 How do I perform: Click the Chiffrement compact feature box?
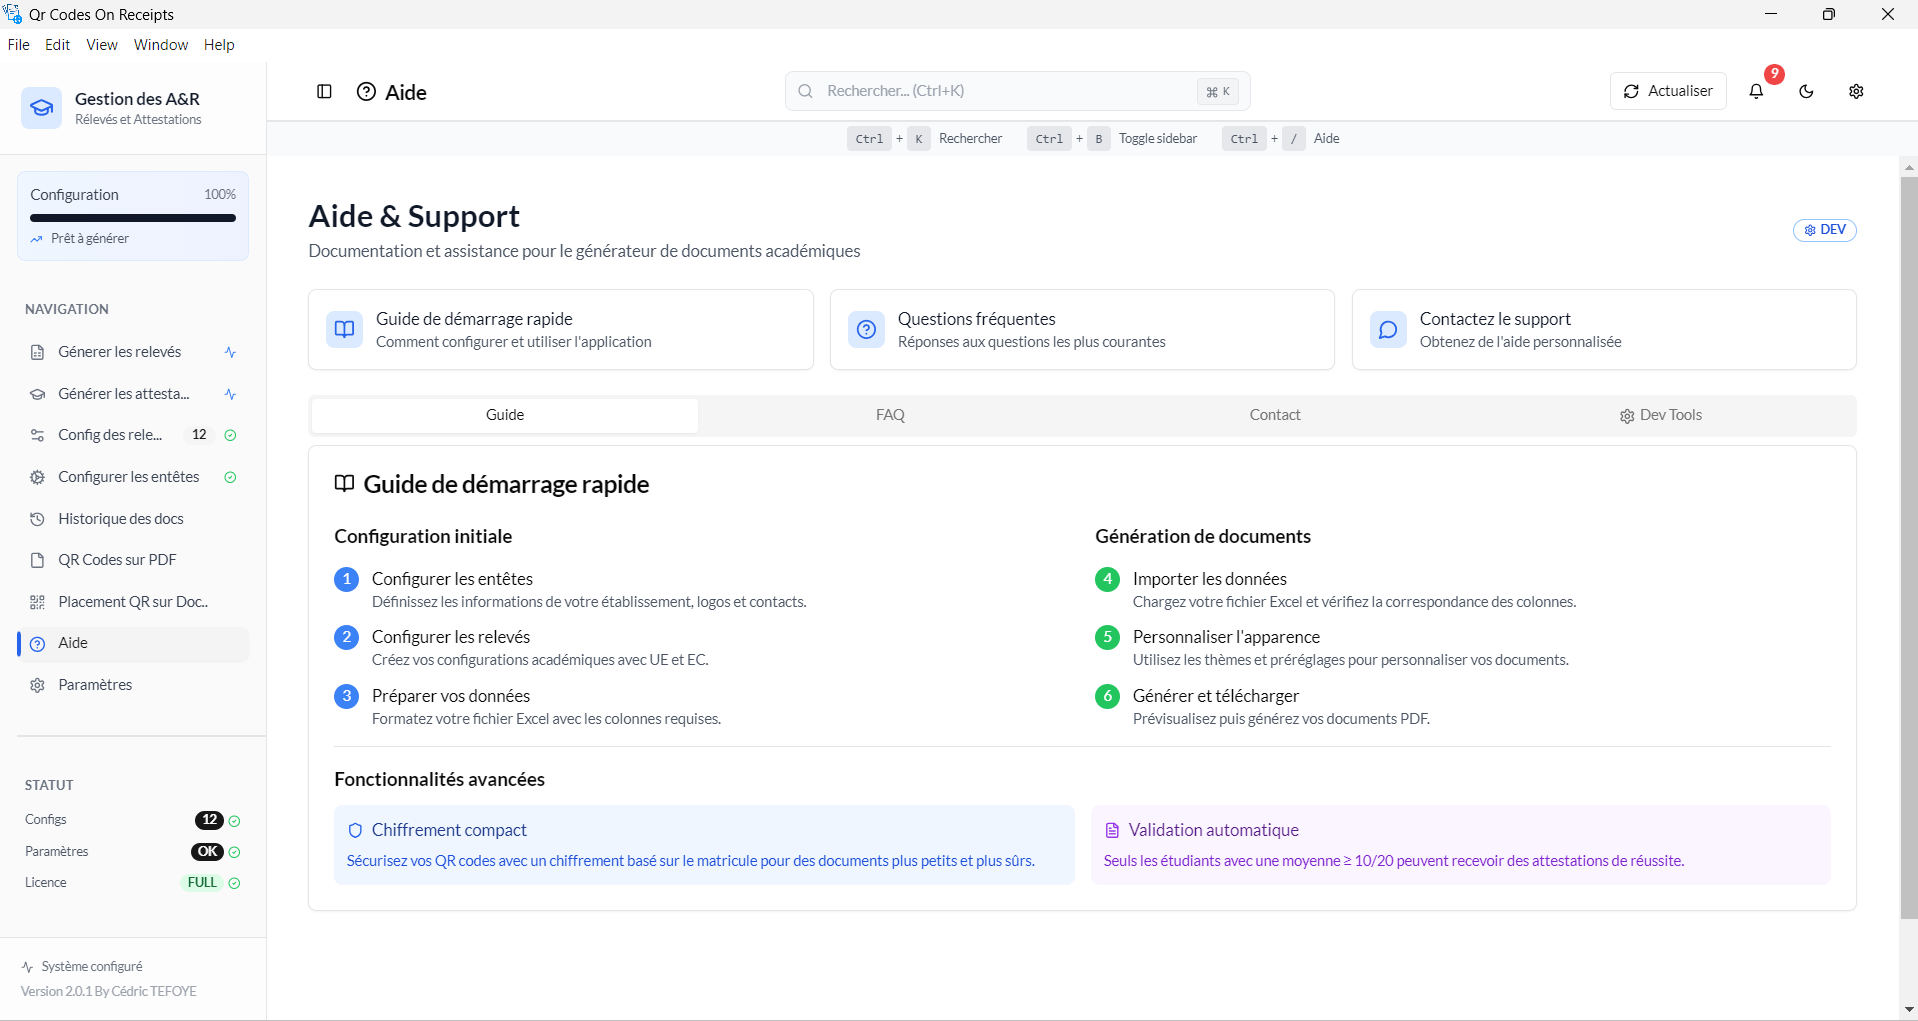704,845
